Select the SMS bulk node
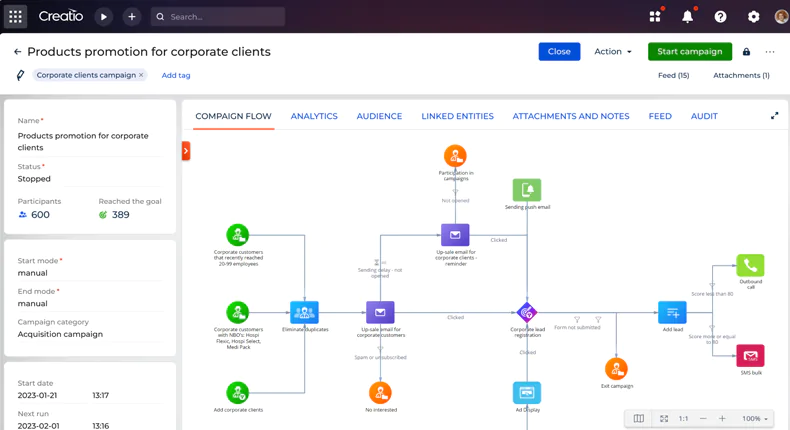790x430 pixels. [x=750, y=356]
